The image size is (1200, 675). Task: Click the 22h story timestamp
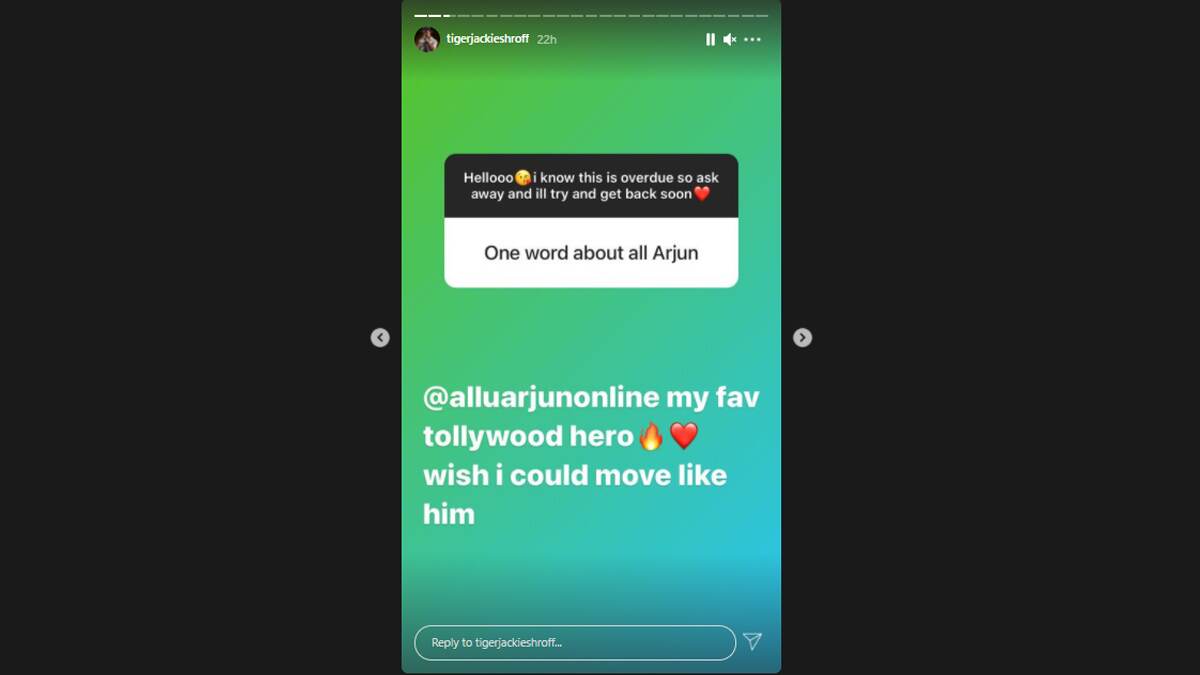[546, 39]
